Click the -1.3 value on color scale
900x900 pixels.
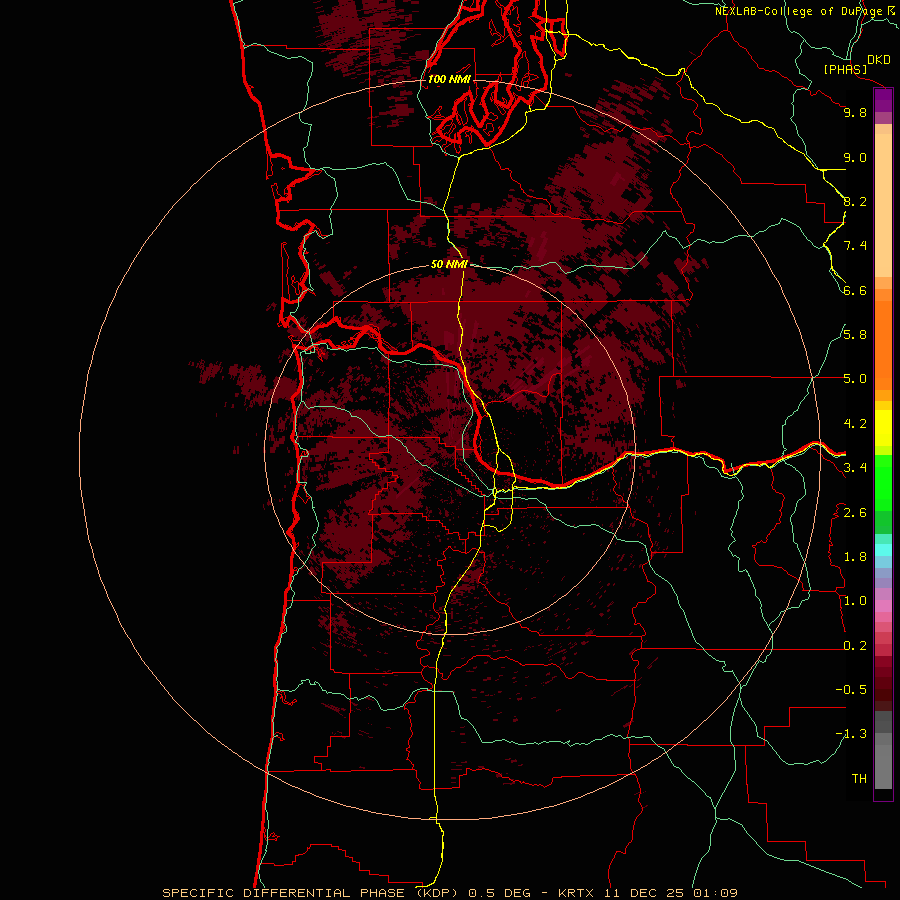click(x=851, y=734)
